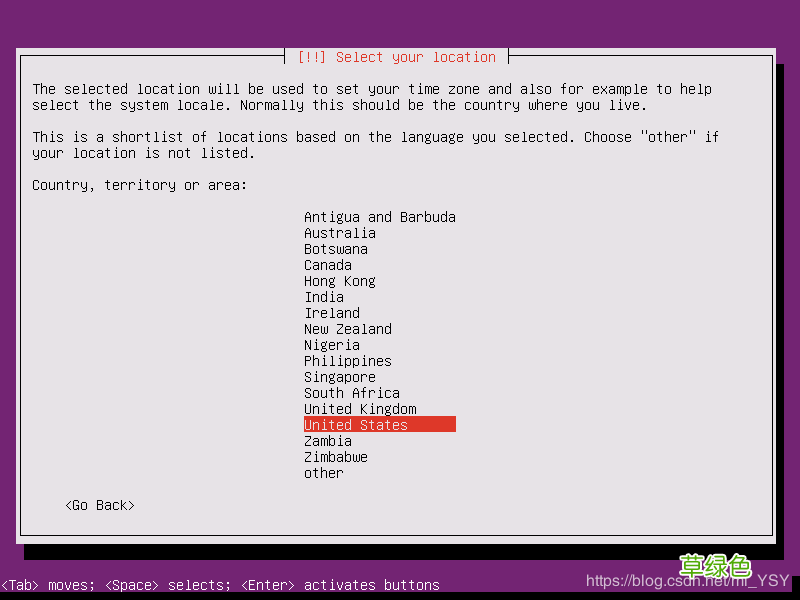Select Zimbabwe in the list
Screen dimensions: 800x600
coord(336,457)
